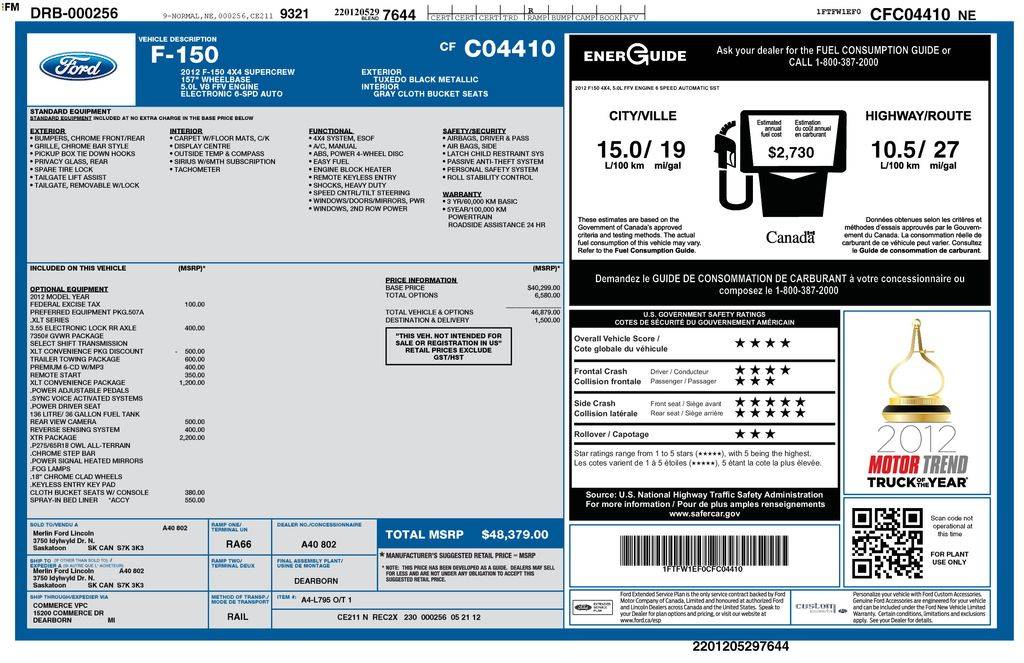1024x663 pixels.
Task: Select the golden calipers Motor Trend trophy
Action: 917,369
